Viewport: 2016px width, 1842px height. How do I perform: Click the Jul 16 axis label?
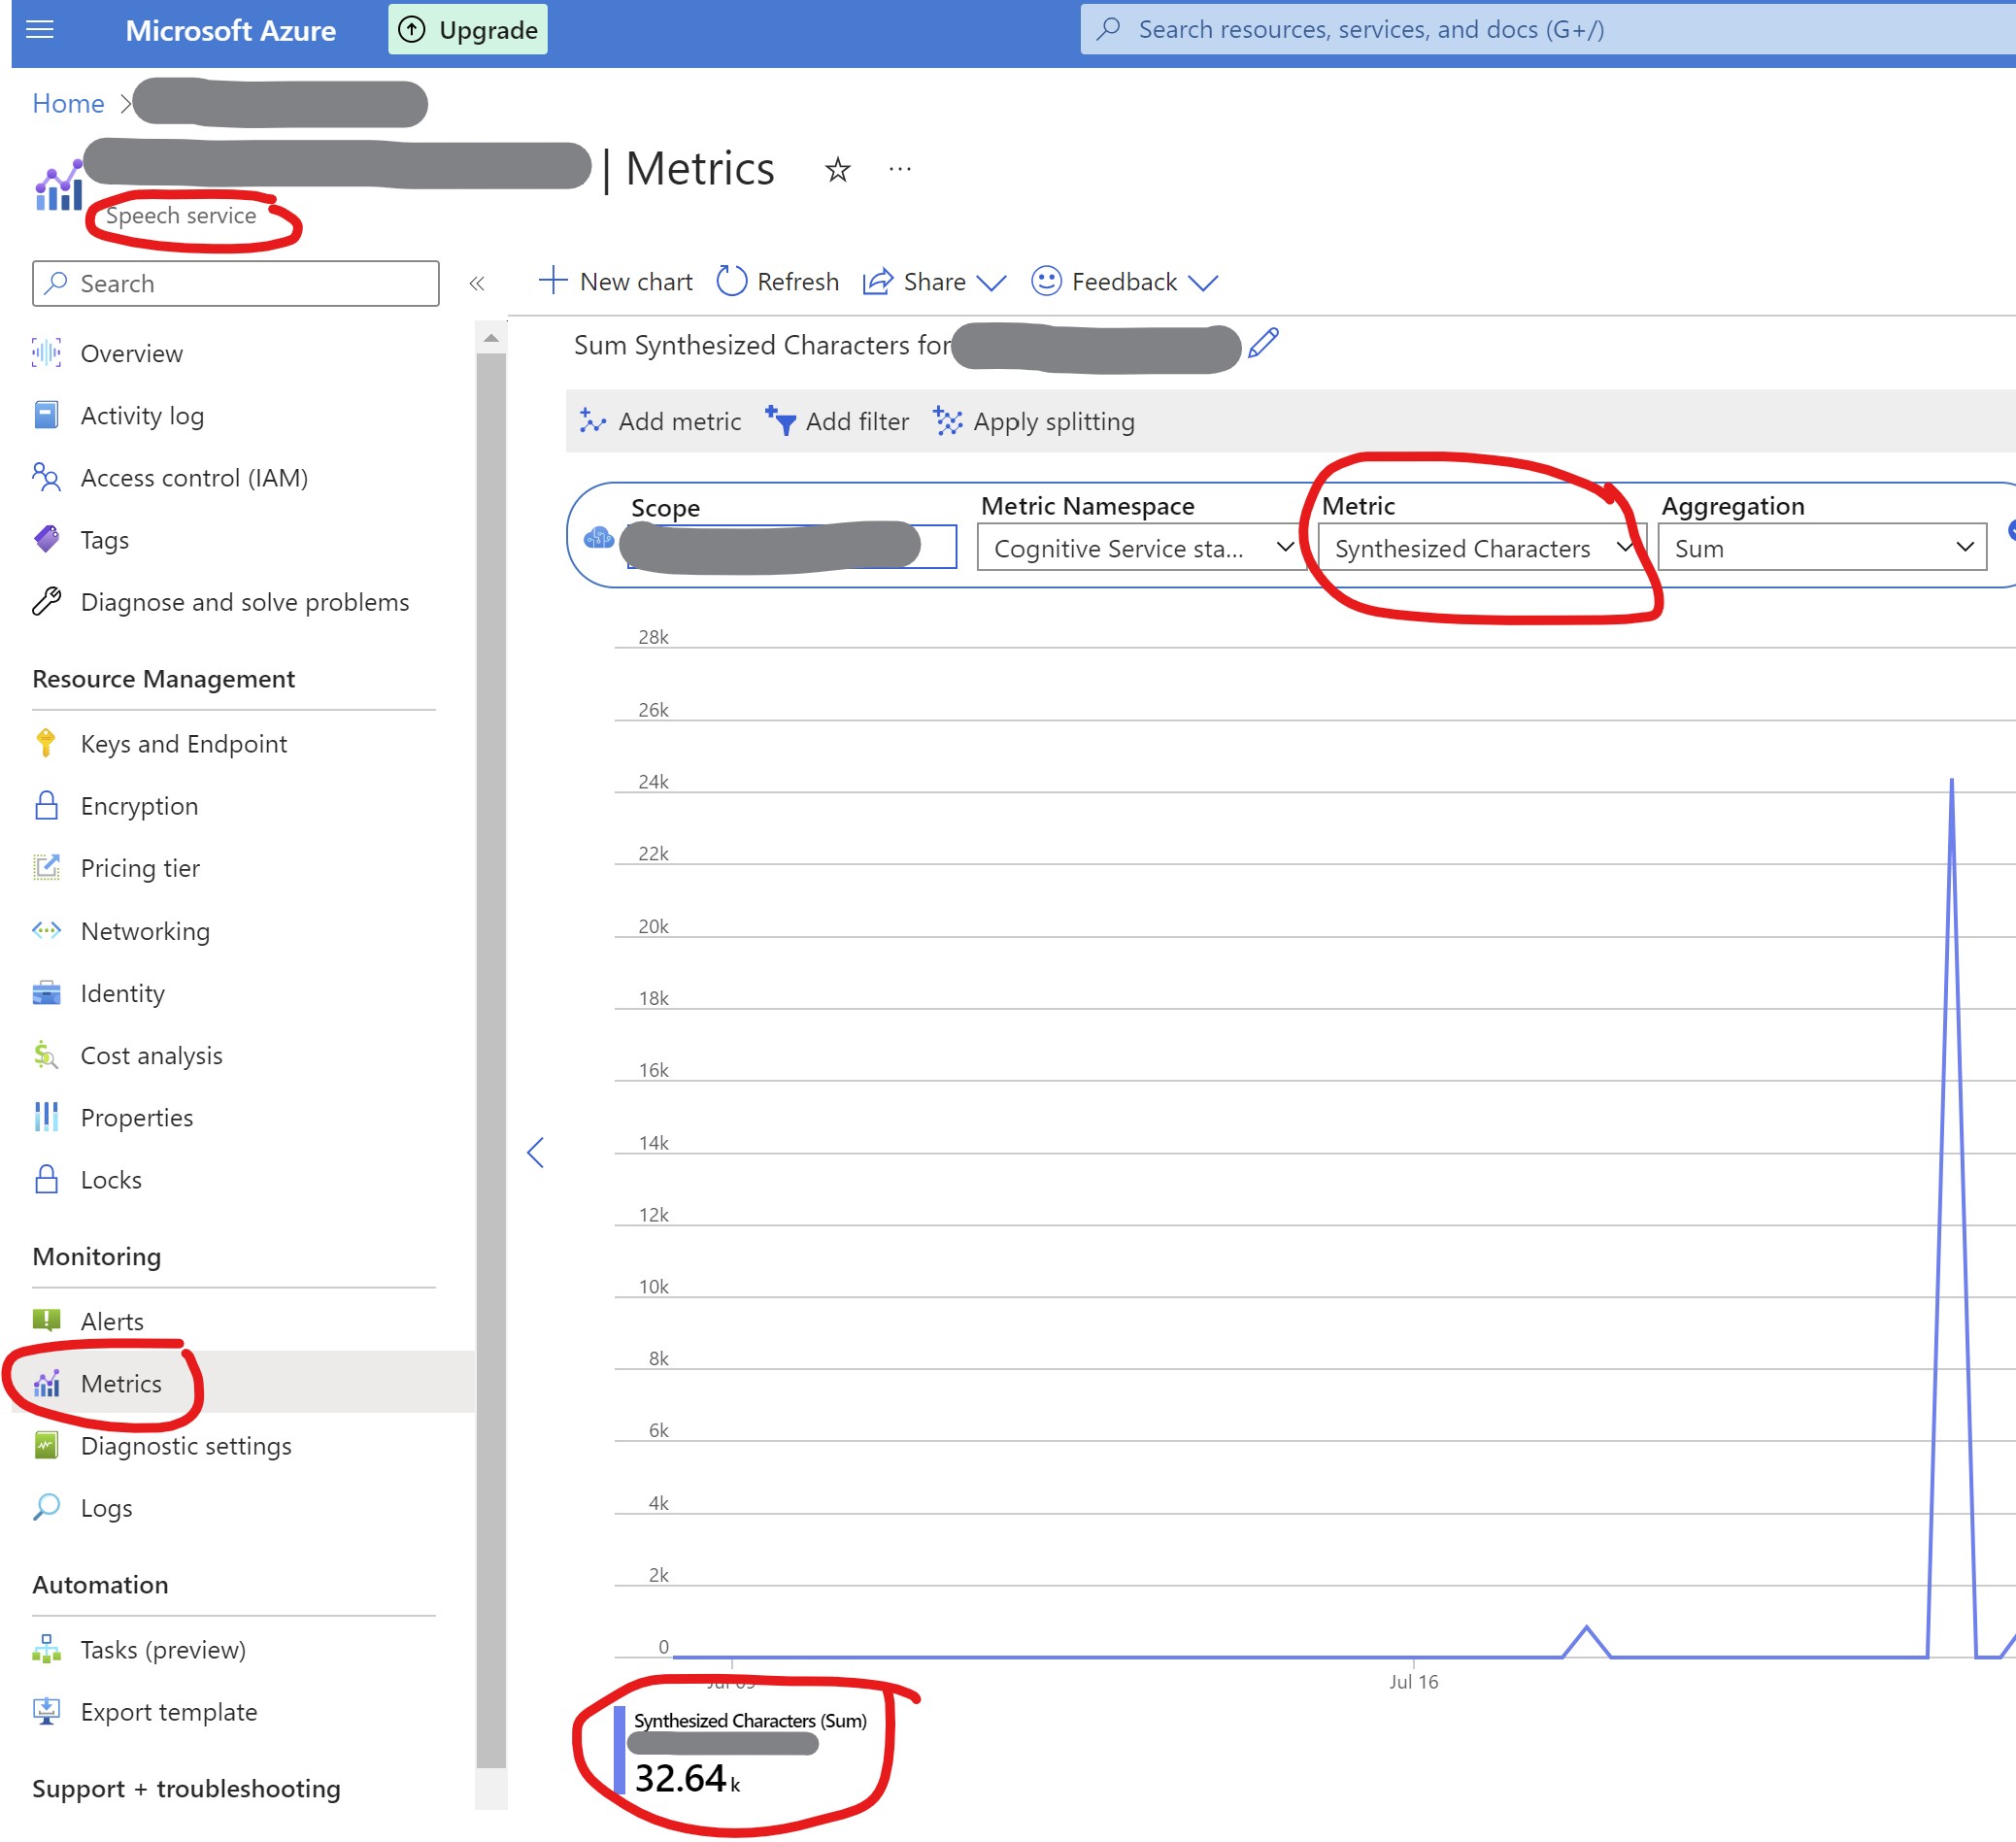click(x=1413, y=1682)
